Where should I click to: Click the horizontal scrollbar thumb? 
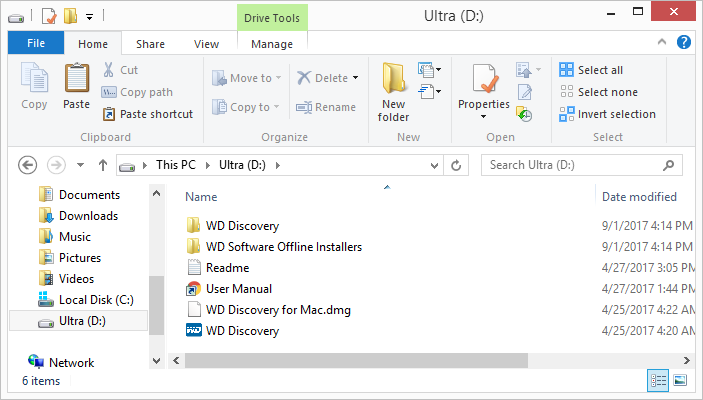[356, 361]
